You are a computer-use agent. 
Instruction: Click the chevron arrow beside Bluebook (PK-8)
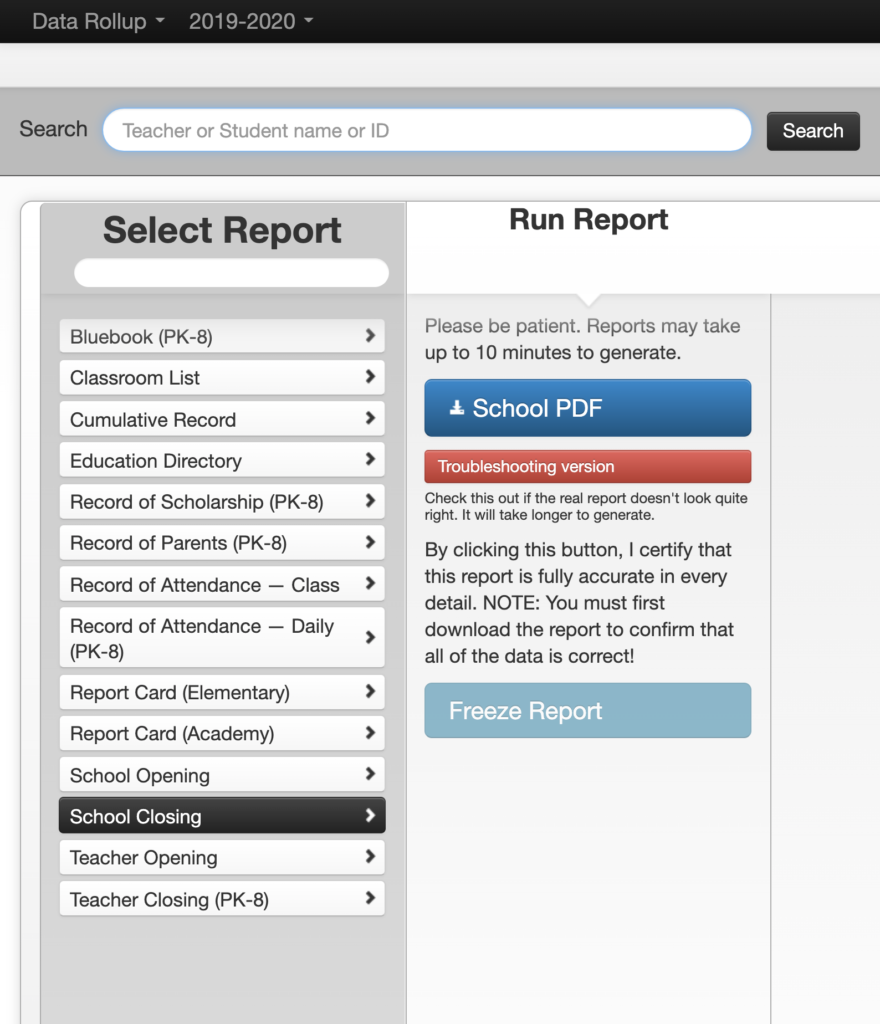pos(370,336)
